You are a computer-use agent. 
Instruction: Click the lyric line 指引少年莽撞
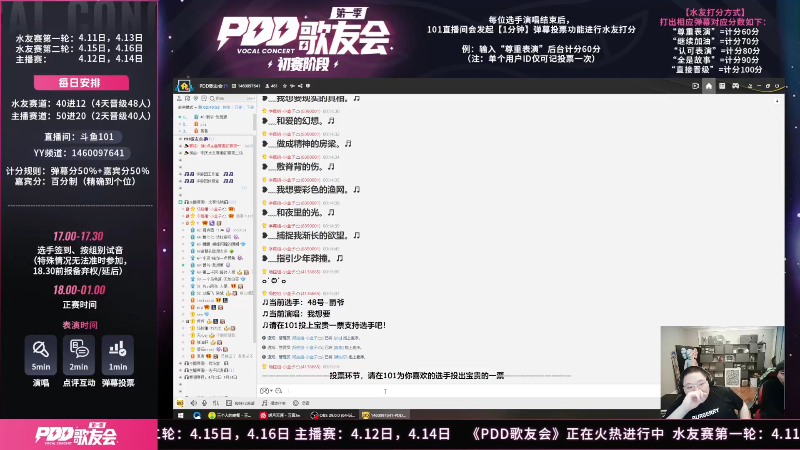tap(303, 258)
